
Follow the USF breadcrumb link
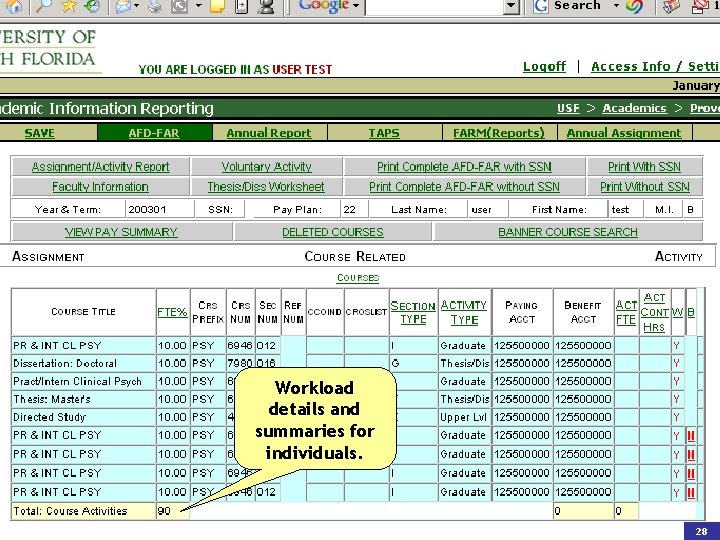click(x=568, y=108)
